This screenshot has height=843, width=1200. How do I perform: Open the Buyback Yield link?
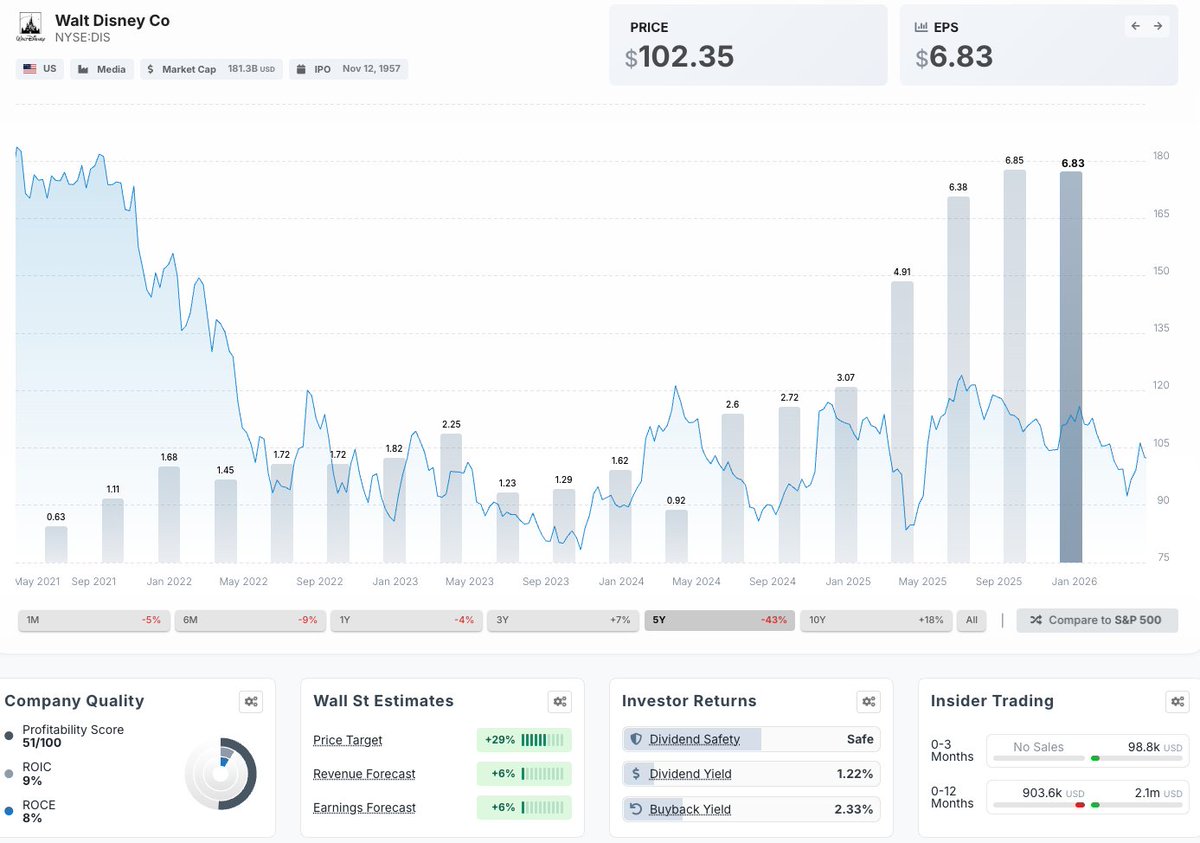(x=690, y=809)
